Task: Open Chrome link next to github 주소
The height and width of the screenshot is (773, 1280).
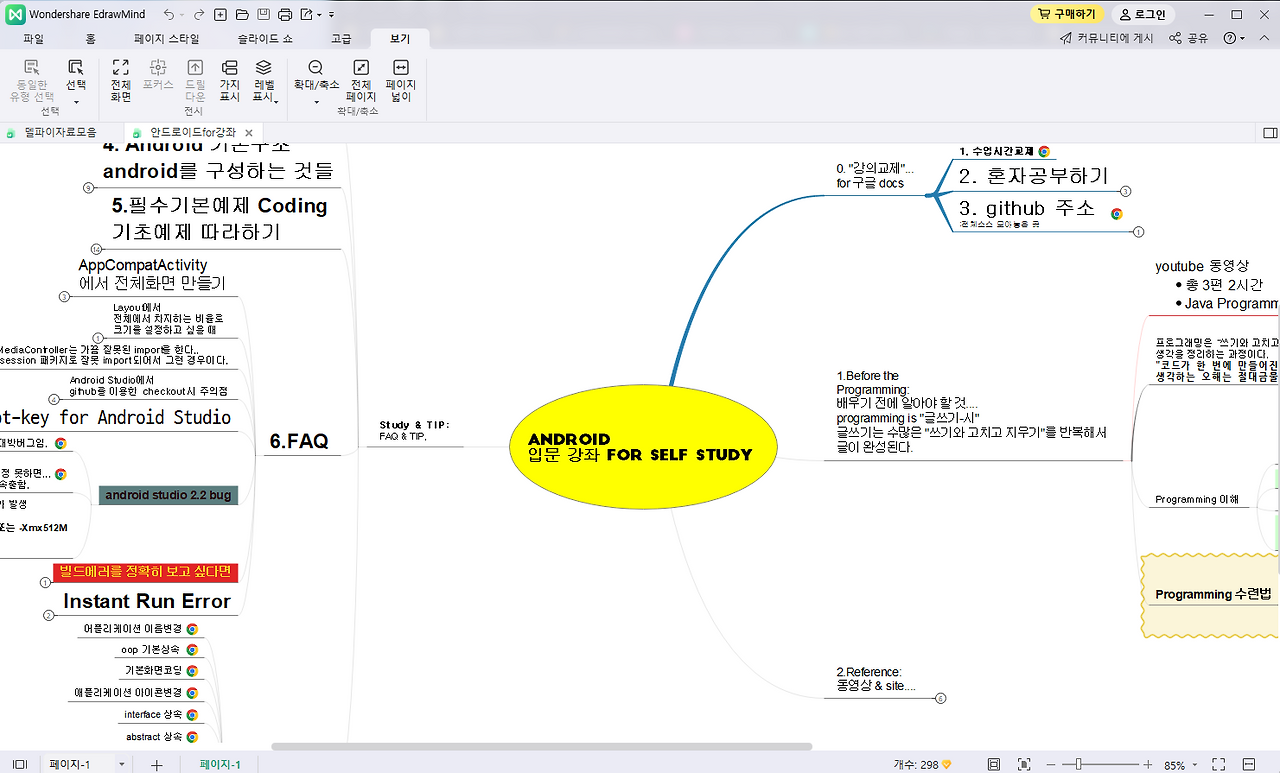Action: tap(1117, 213)
